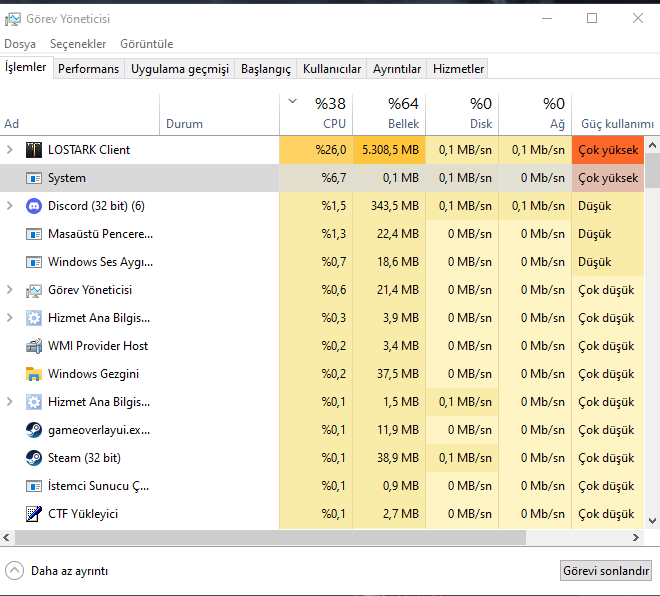The image size is (660, 596).
Task: Click the 37,5 MB memory cell
Action: [389, 374]
